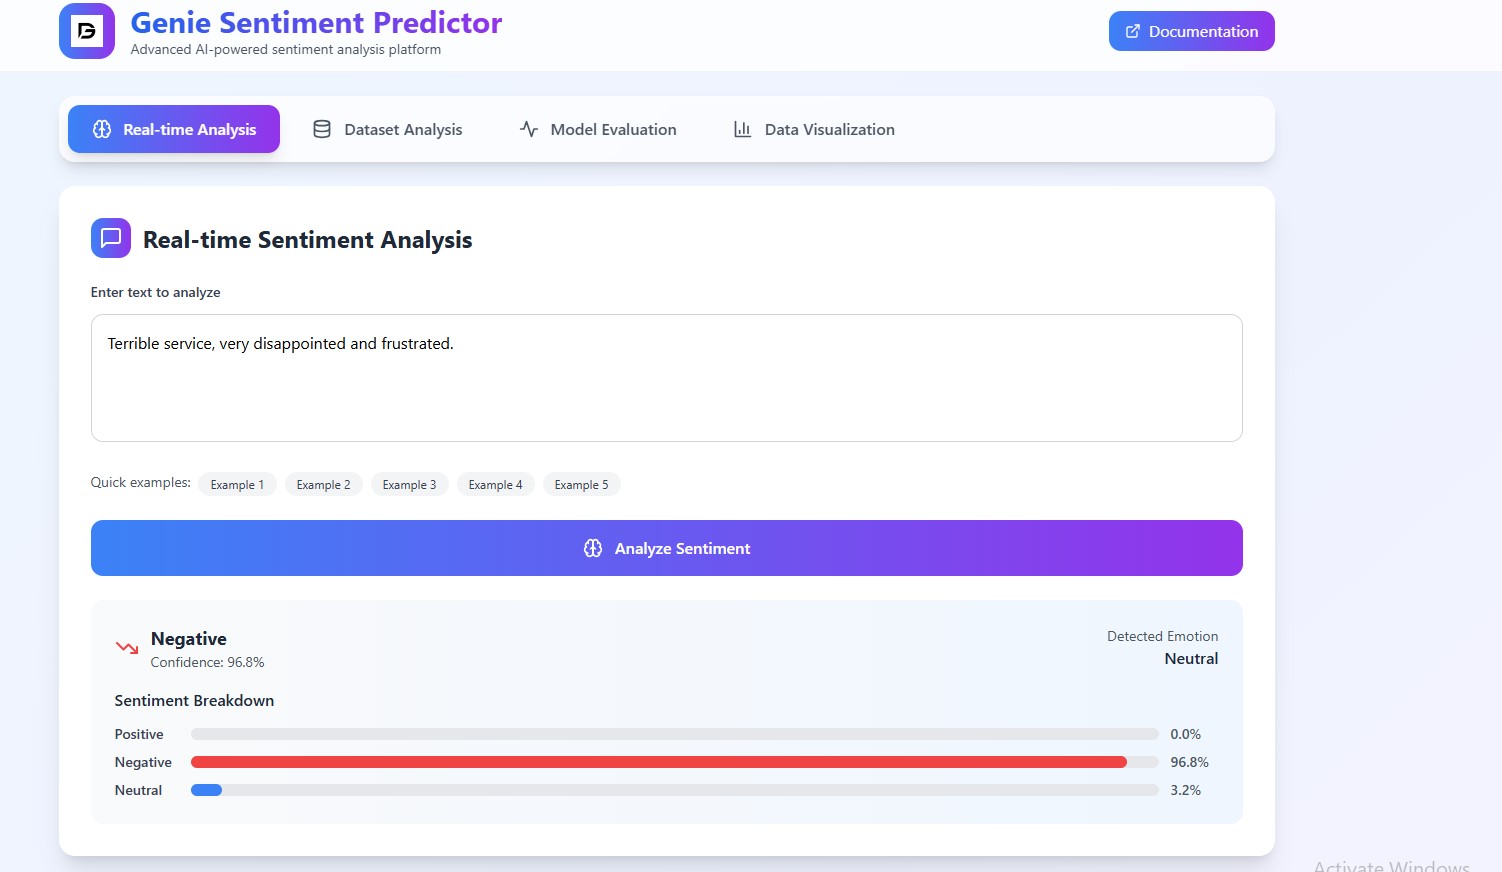Click the 3.2% Neutral percentage value

(x=1185, y=790)
